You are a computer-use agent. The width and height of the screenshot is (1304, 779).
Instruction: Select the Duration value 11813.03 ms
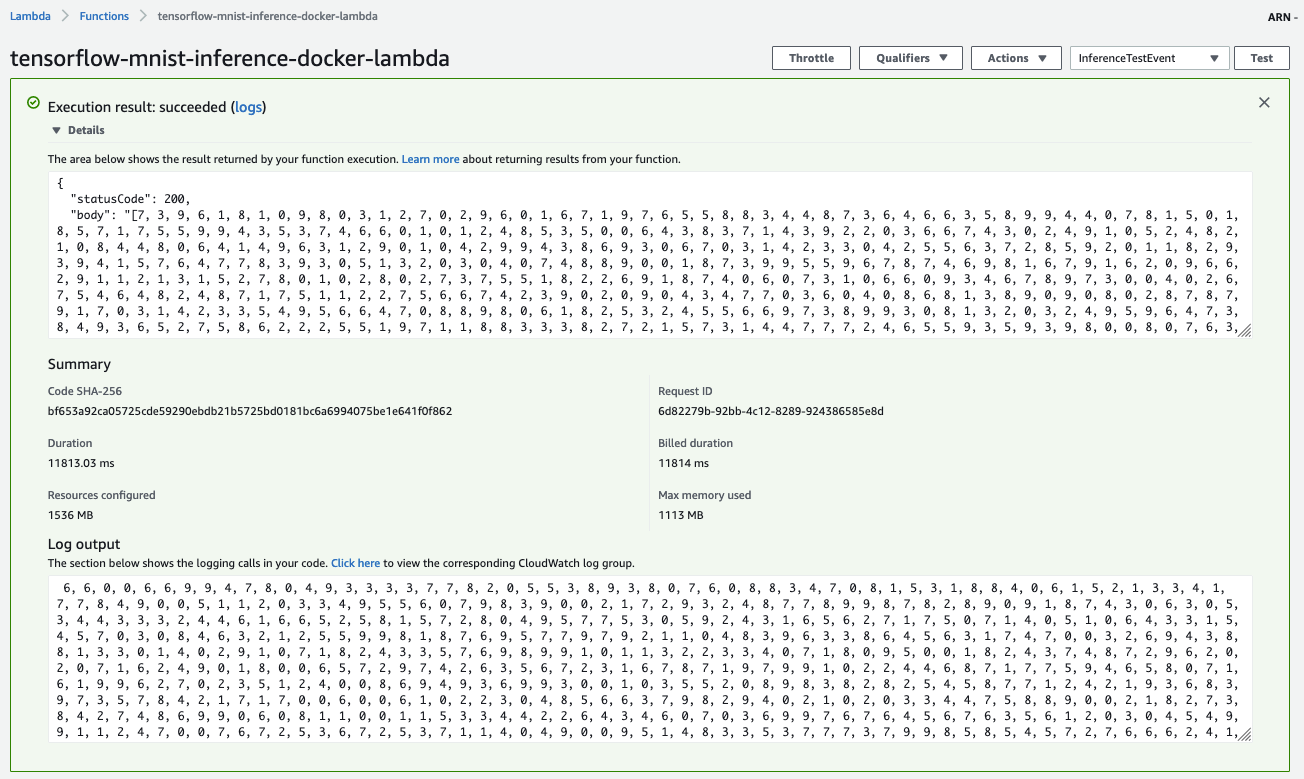(x=81, y=463)
